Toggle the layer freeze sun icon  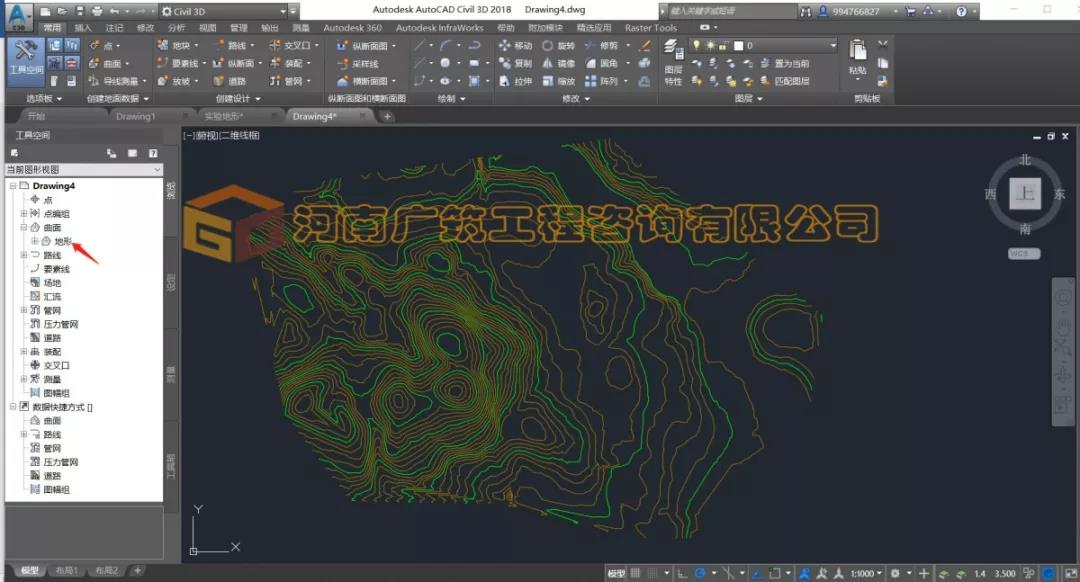(710, 45)
